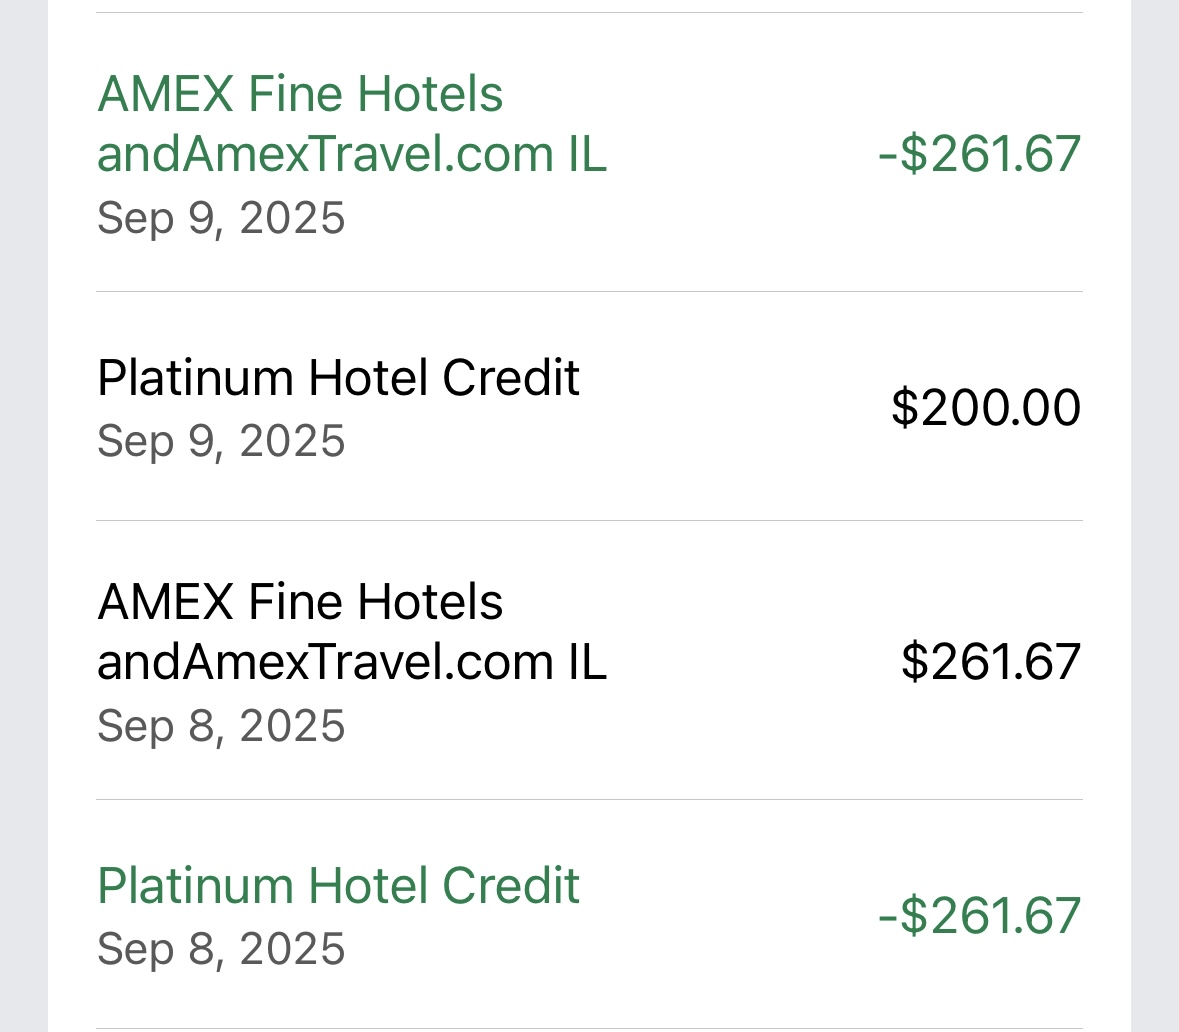This screenshot has height=1032, width=1179.
Task: Click the green -$261.67 amount dated Sep 8
Action: [979, 916]
